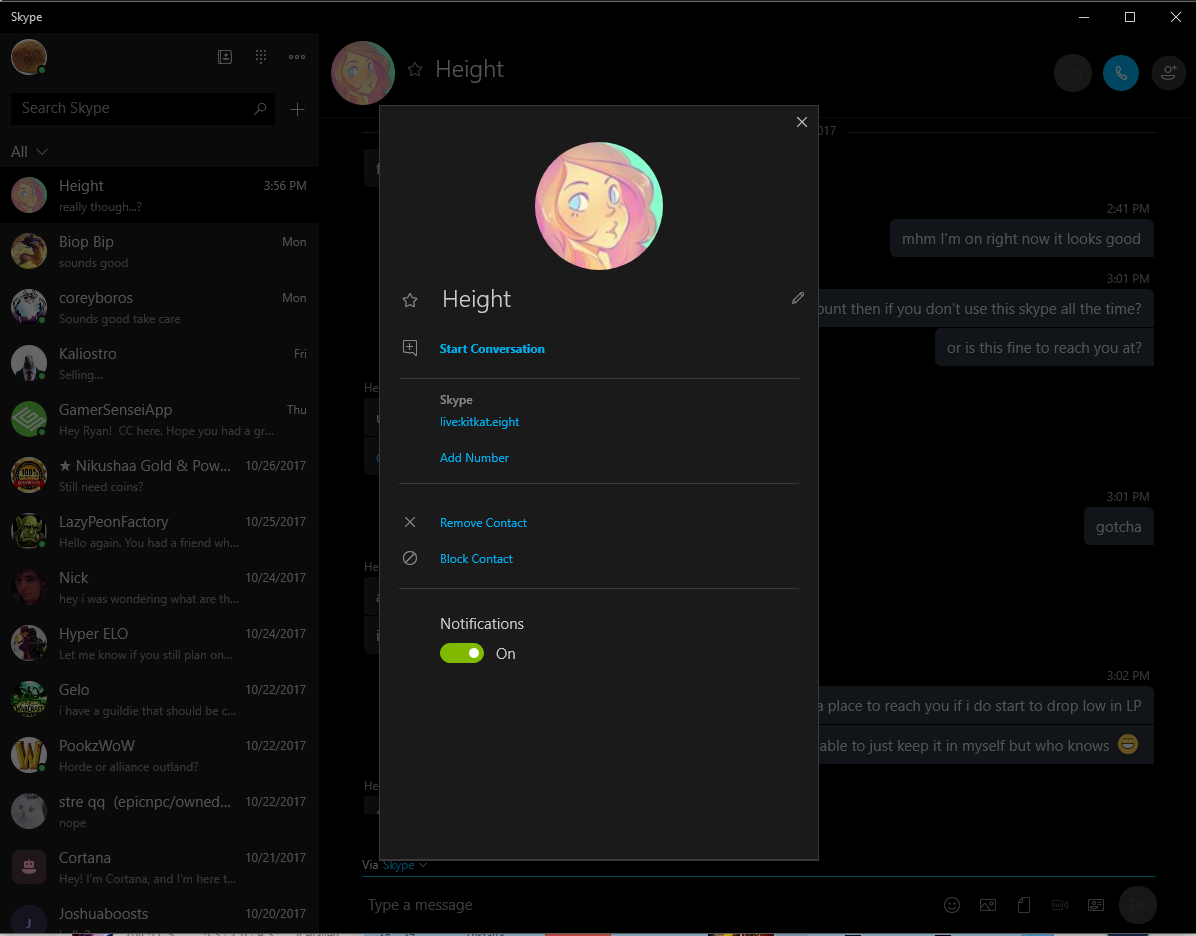Image resolution: width=1196 pixels, height=936 pixels.
Task: Open the Joshuaboosts conversation
Action: 159,915
